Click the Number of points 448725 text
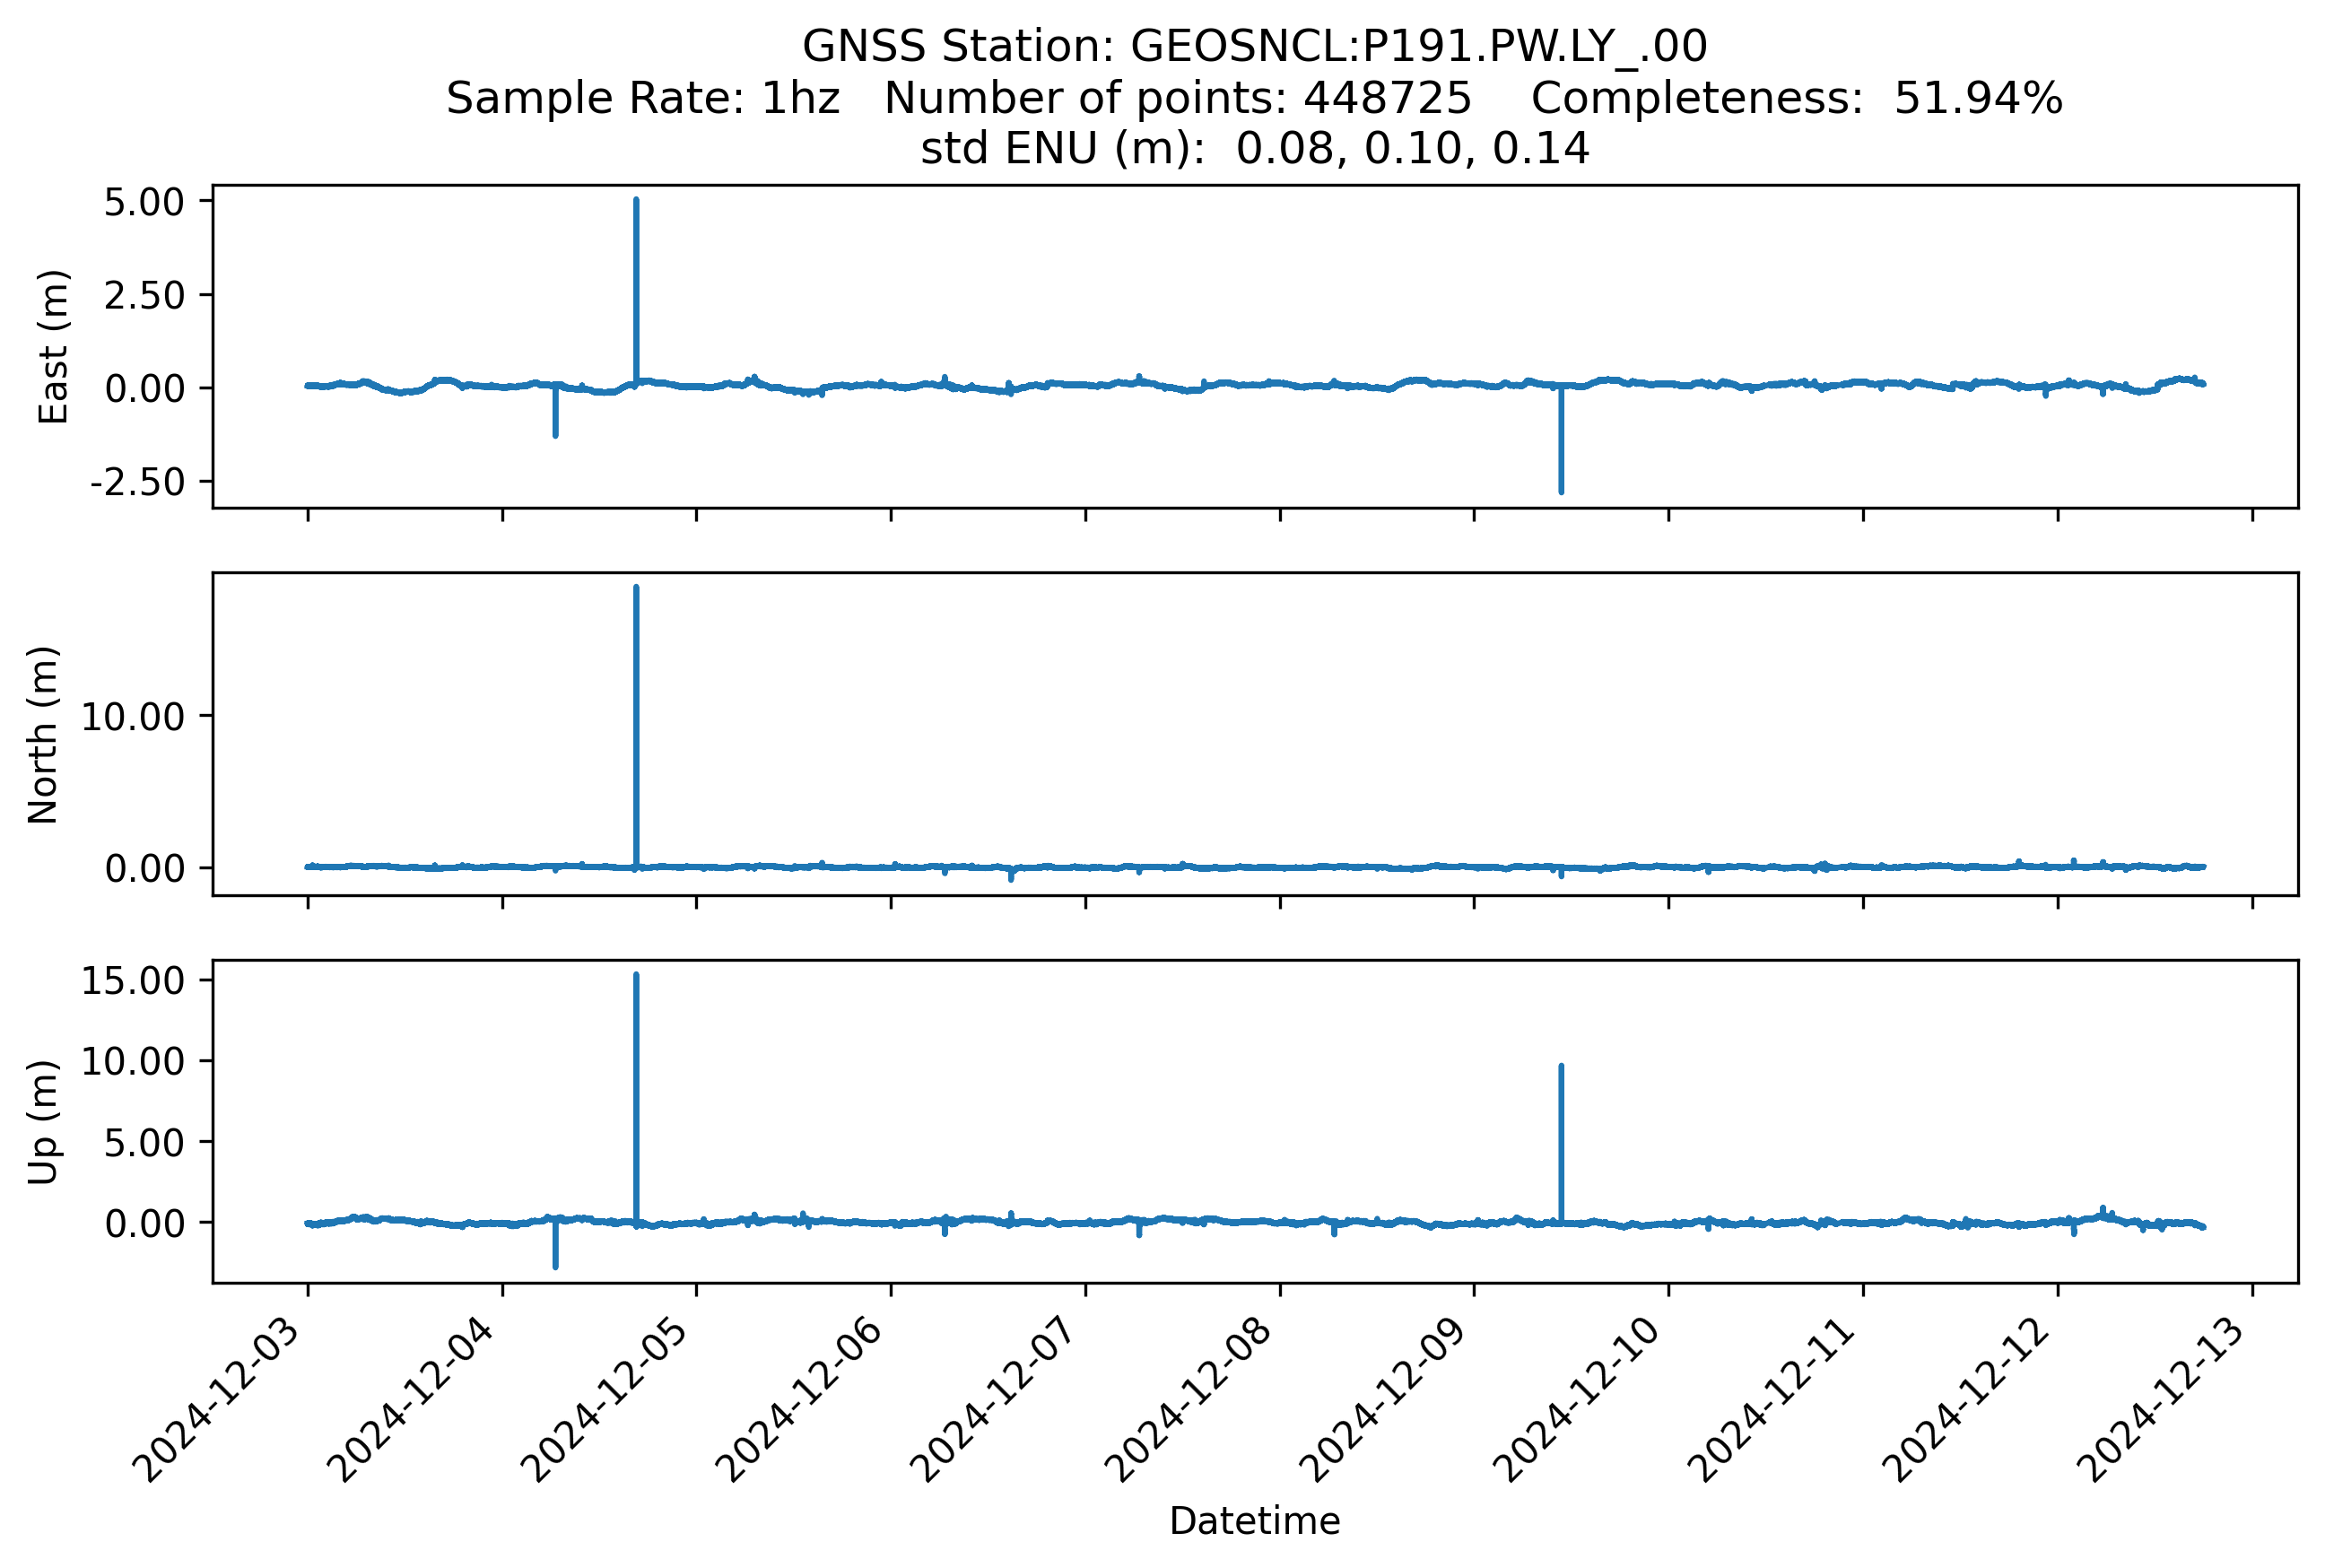This screenshot has width=2325, height=1568. pyautogui.click(x=1177, y=98)
